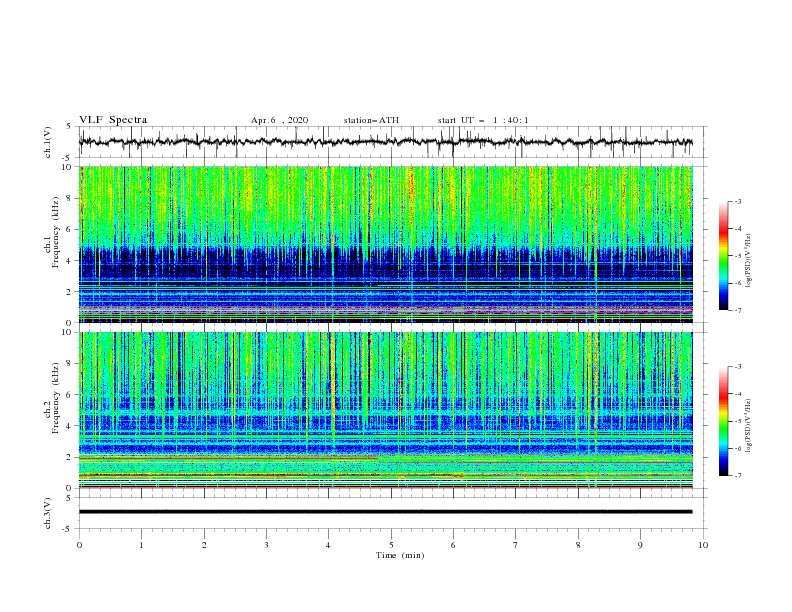Select the date text "Apr.6 , 2020"
This screenshot has width=792, height=612.
pos(279,120)
